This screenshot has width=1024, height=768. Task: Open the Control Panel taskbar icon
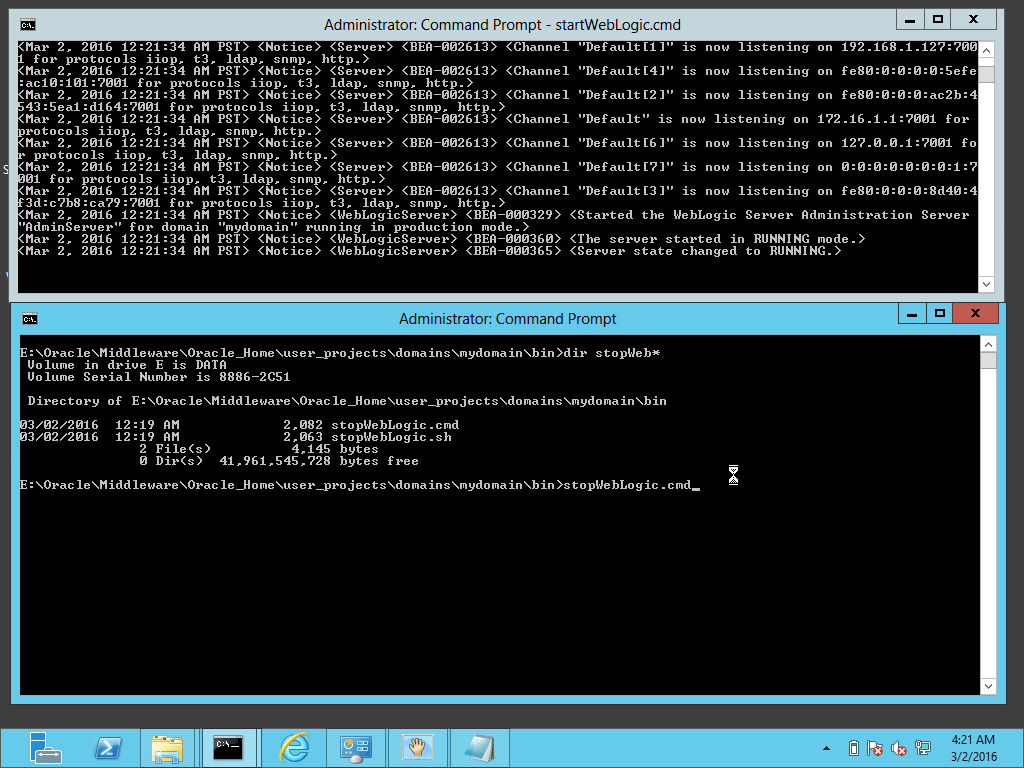(x=355, y=747)
